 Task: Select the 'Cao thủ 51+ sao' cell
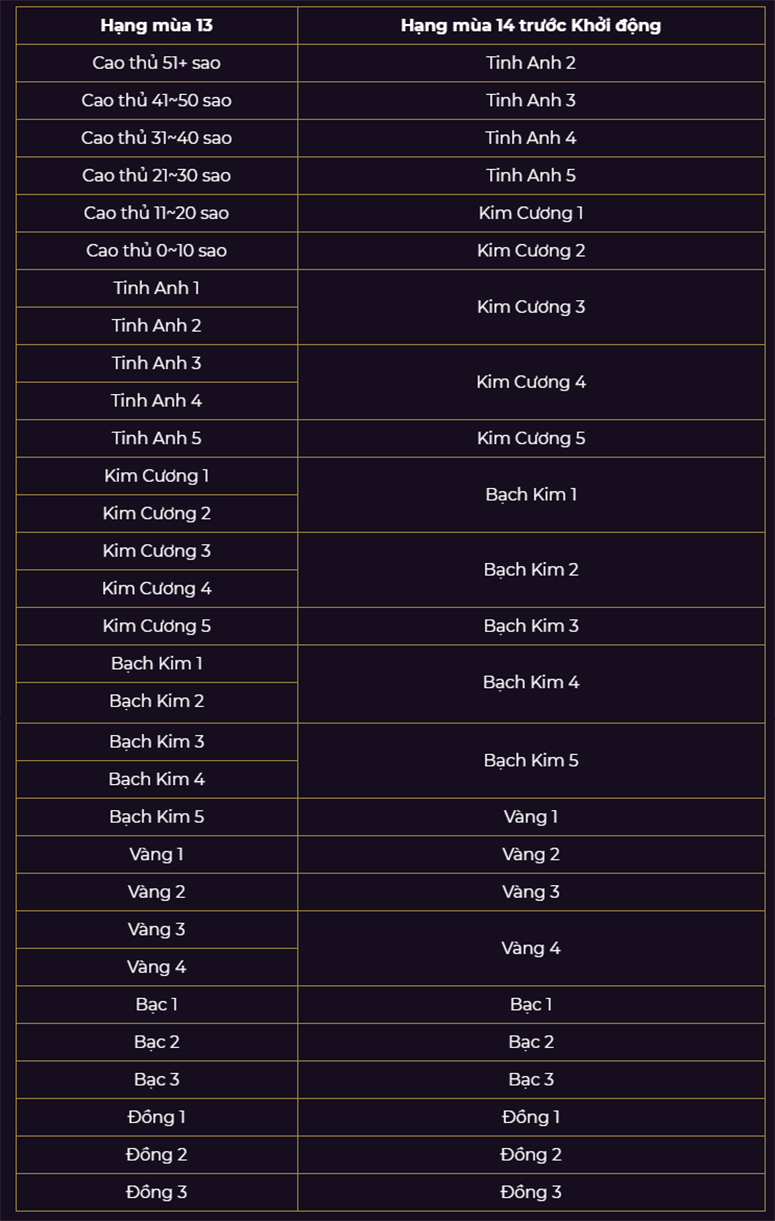tap(157, 63)
